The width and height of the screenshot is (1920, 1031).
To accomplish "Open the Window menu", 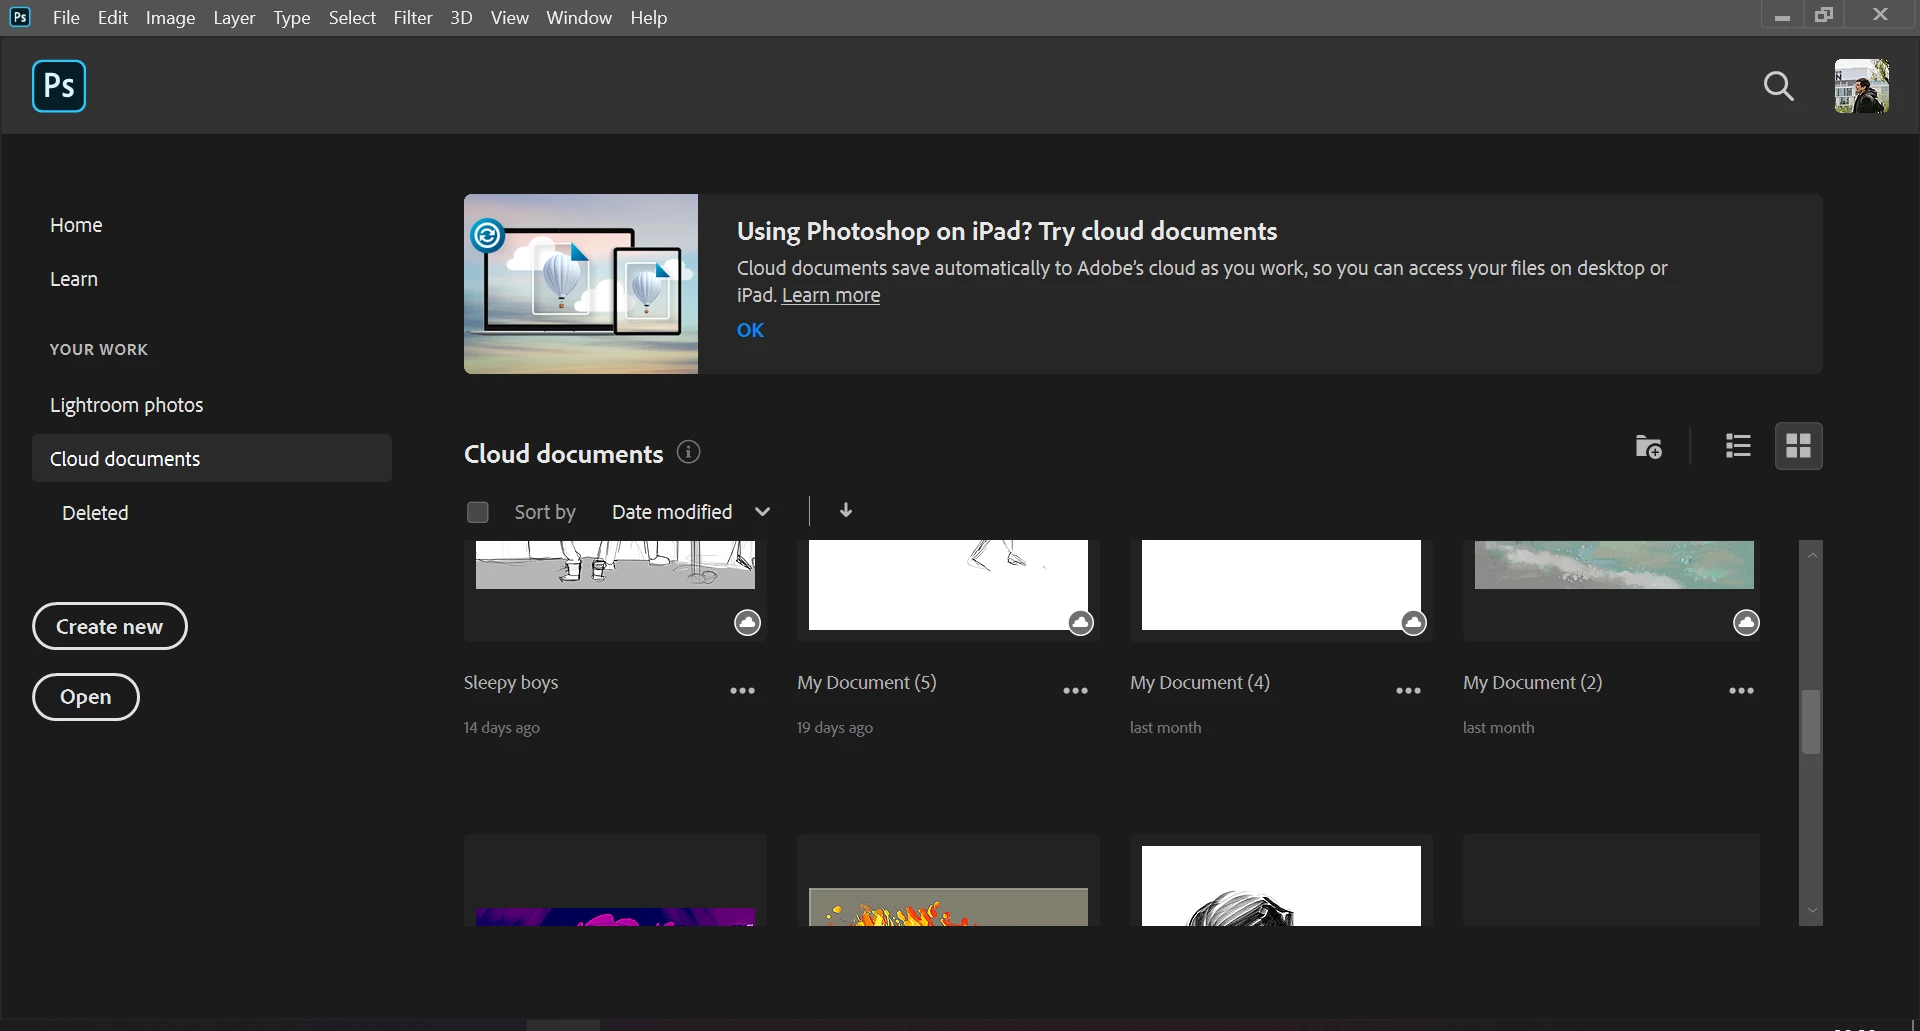I will [x=579, y=18].
